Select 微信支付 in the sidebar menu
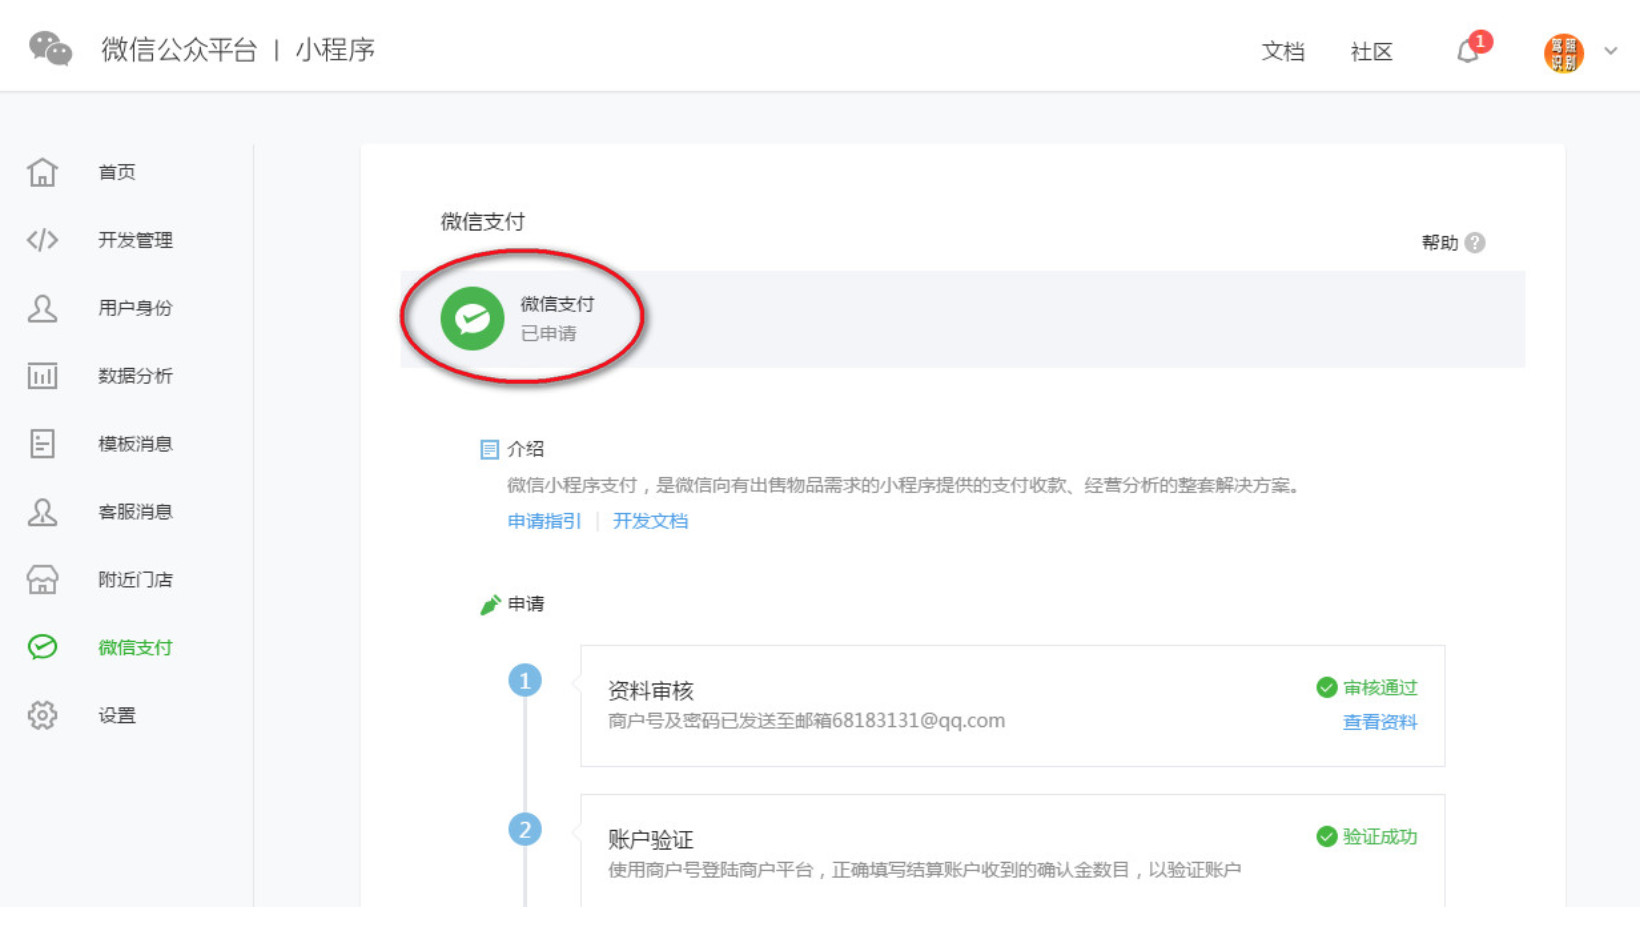Viewport: 1640px width, 938px height. coord(136,648)
